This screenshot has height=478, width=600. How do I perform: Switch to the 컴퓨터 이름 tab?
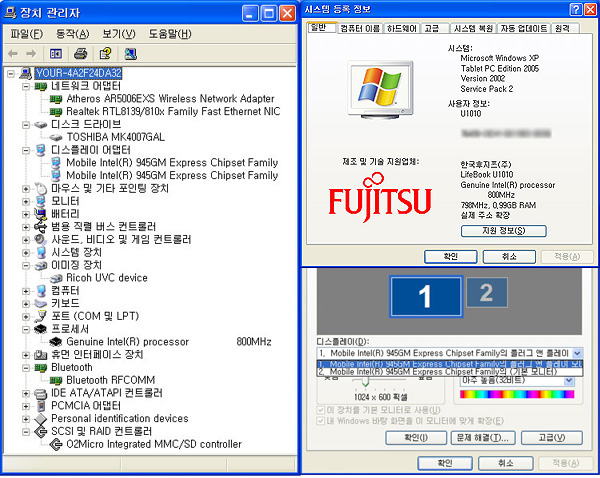(360, 28)
